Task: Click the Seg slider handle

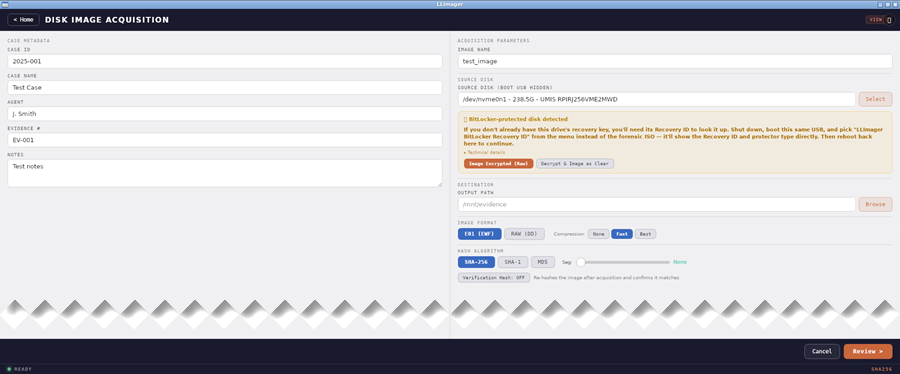Action: pyautogui.click(x=580, y=262)
